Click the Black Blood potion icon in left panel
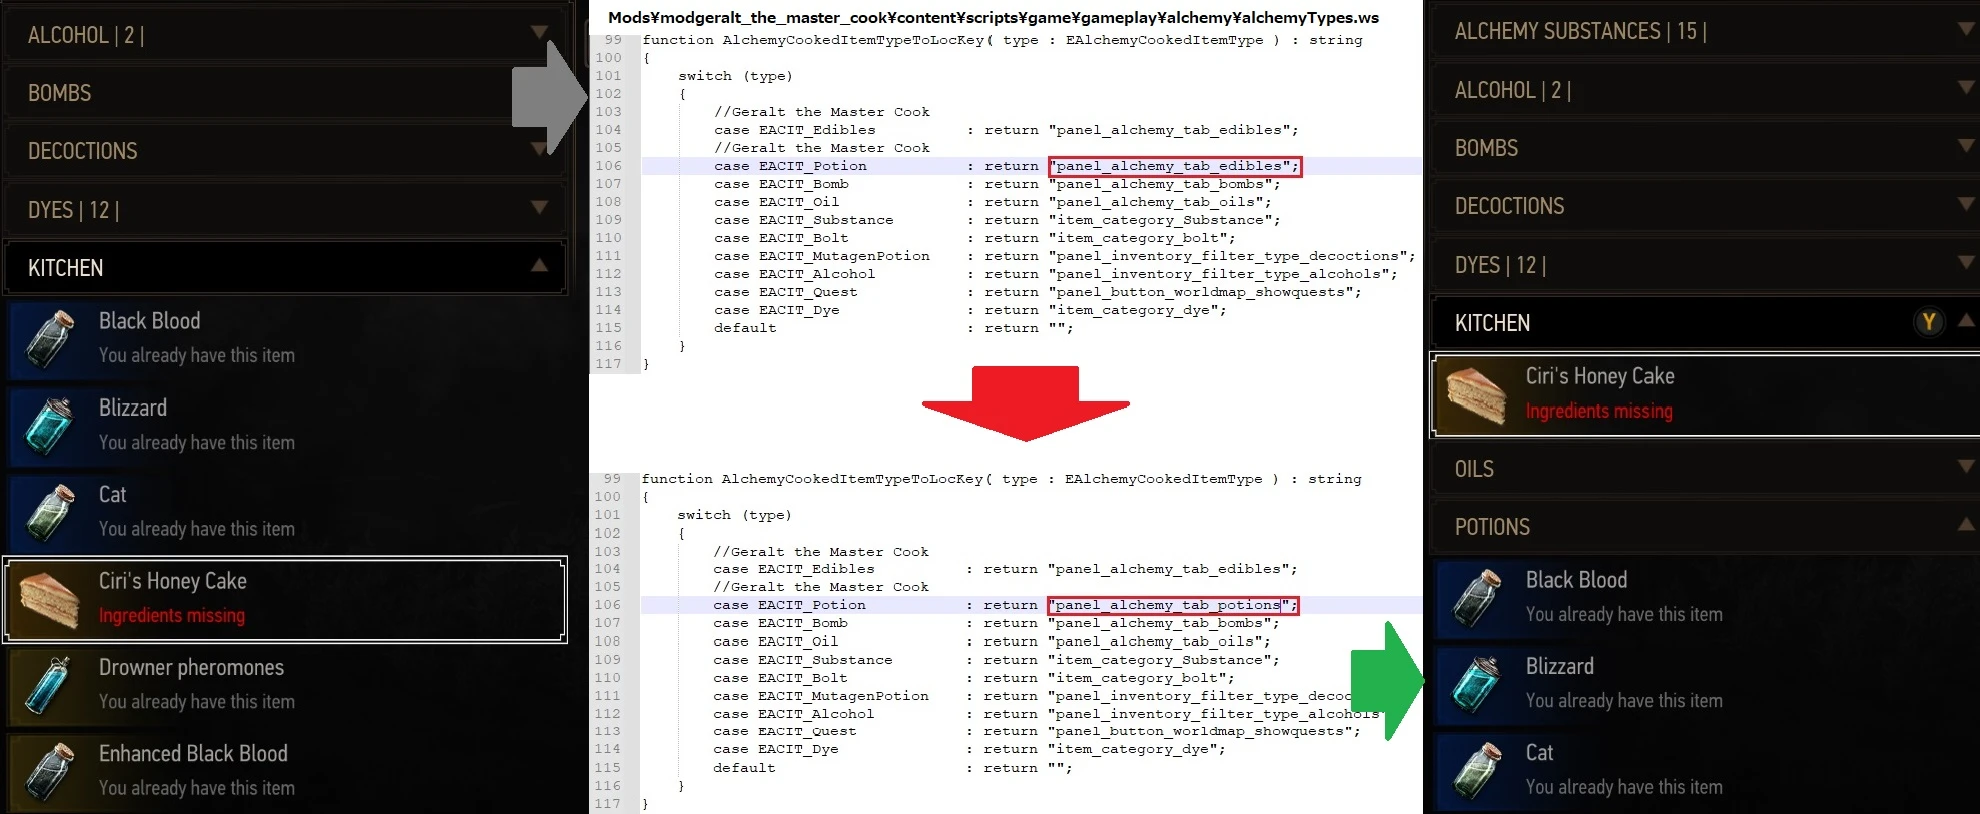 tap(50, 339)
